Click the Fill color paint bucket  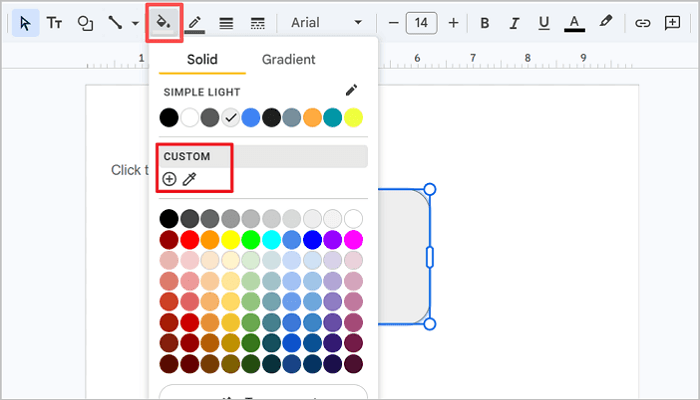pos(165,23)
